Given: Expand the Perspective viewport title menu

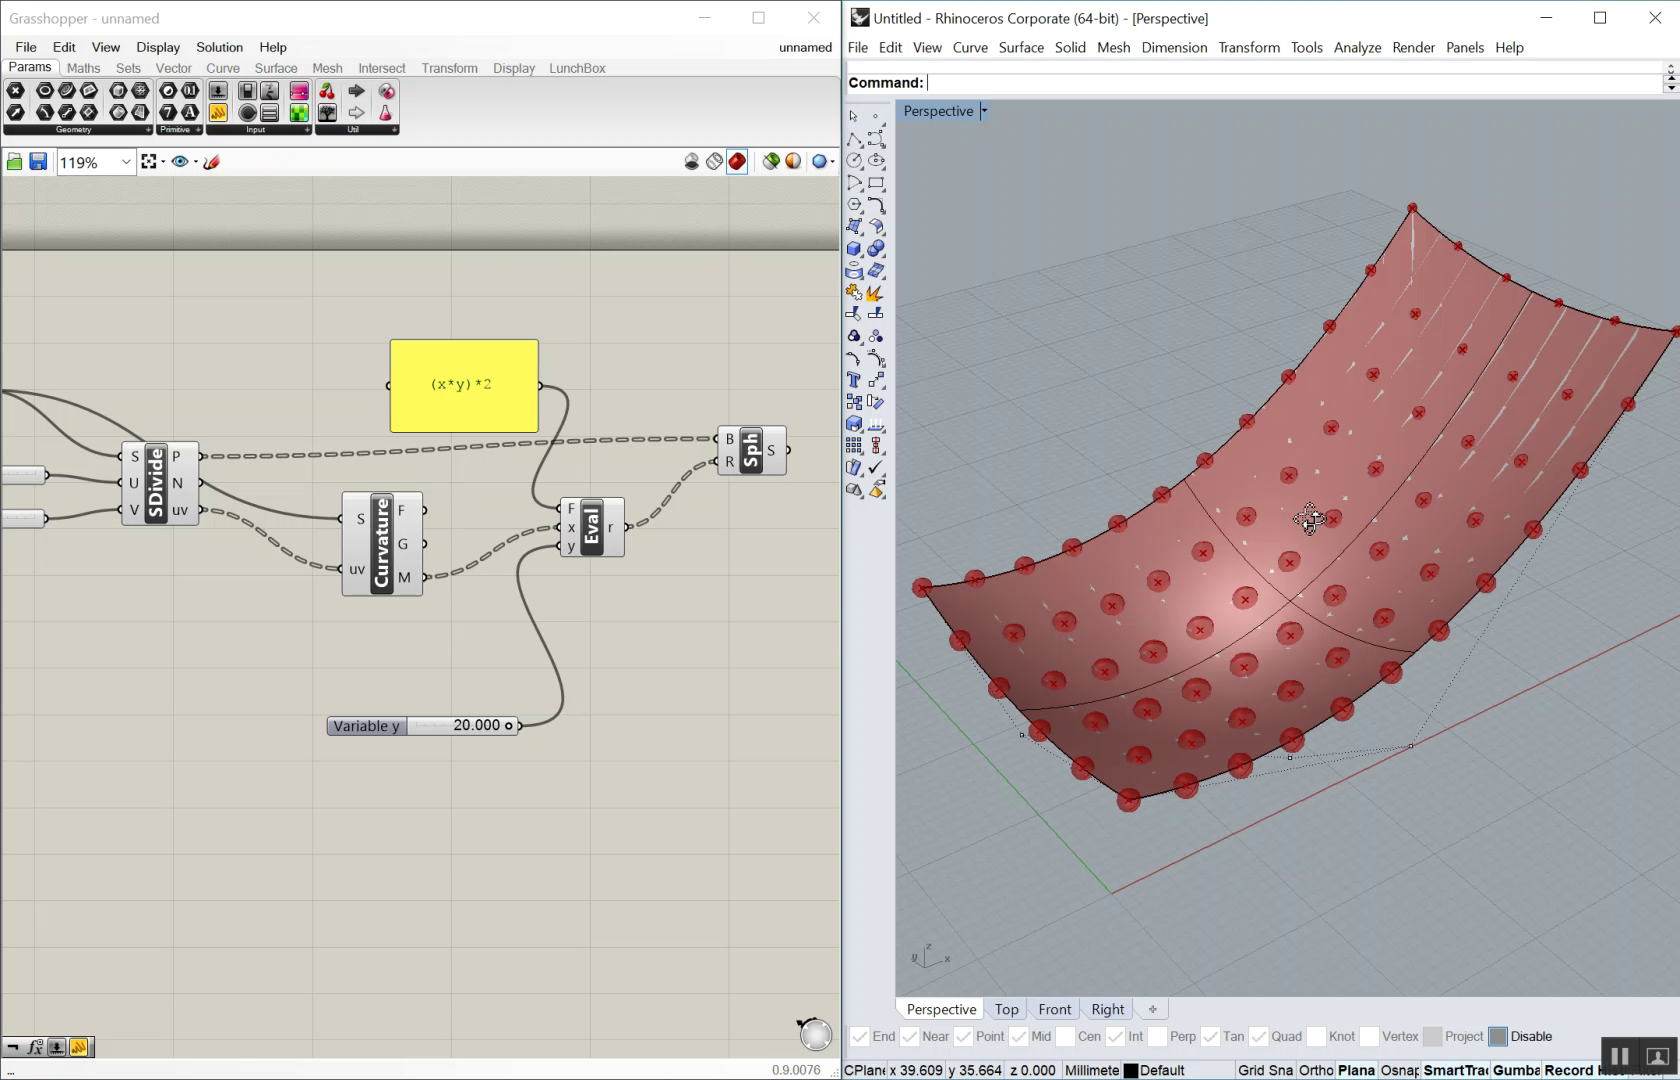Looking at the screenshot, I should click(x=984, y=111).
